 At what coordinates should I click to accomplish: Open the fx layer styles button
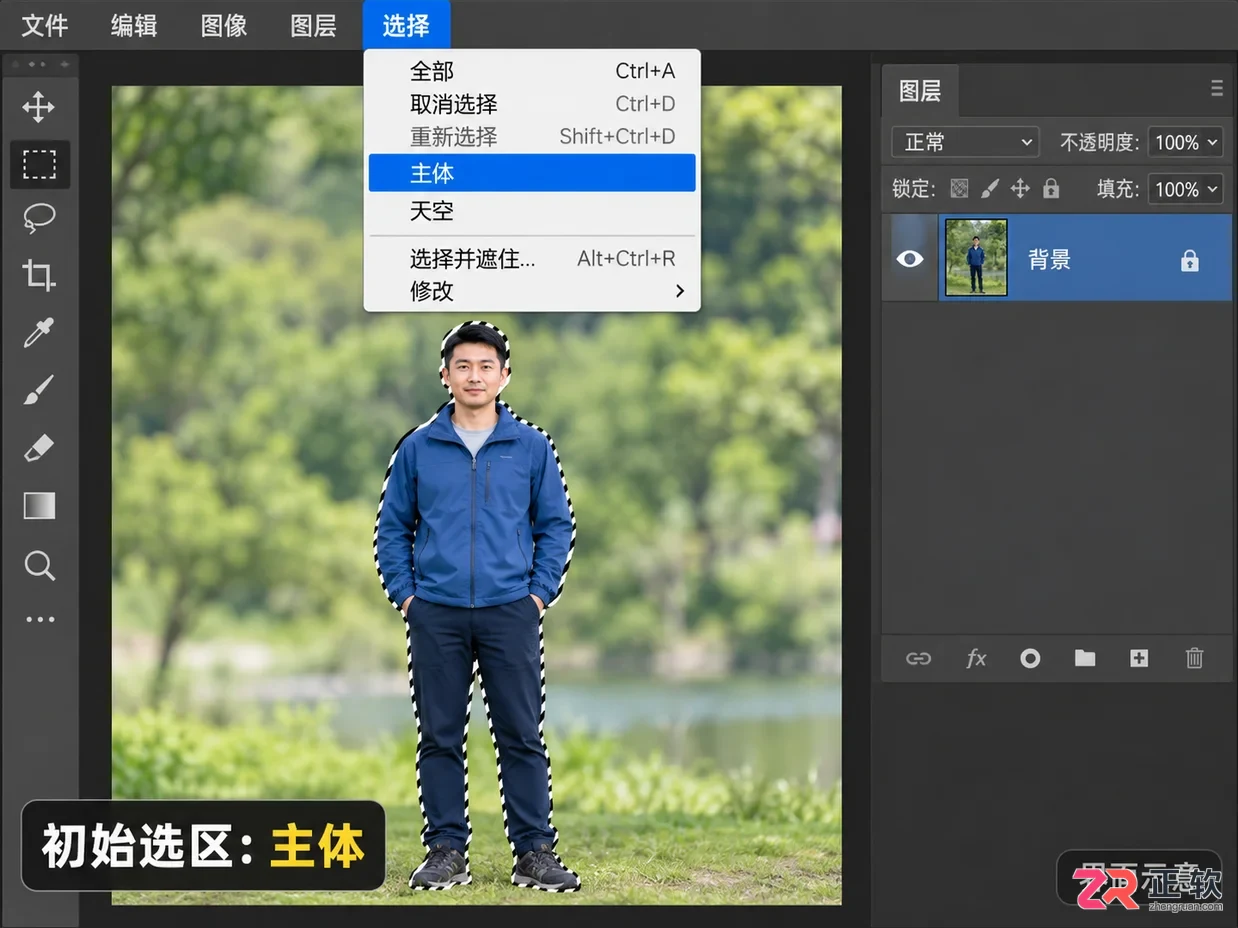coord(976,658)
